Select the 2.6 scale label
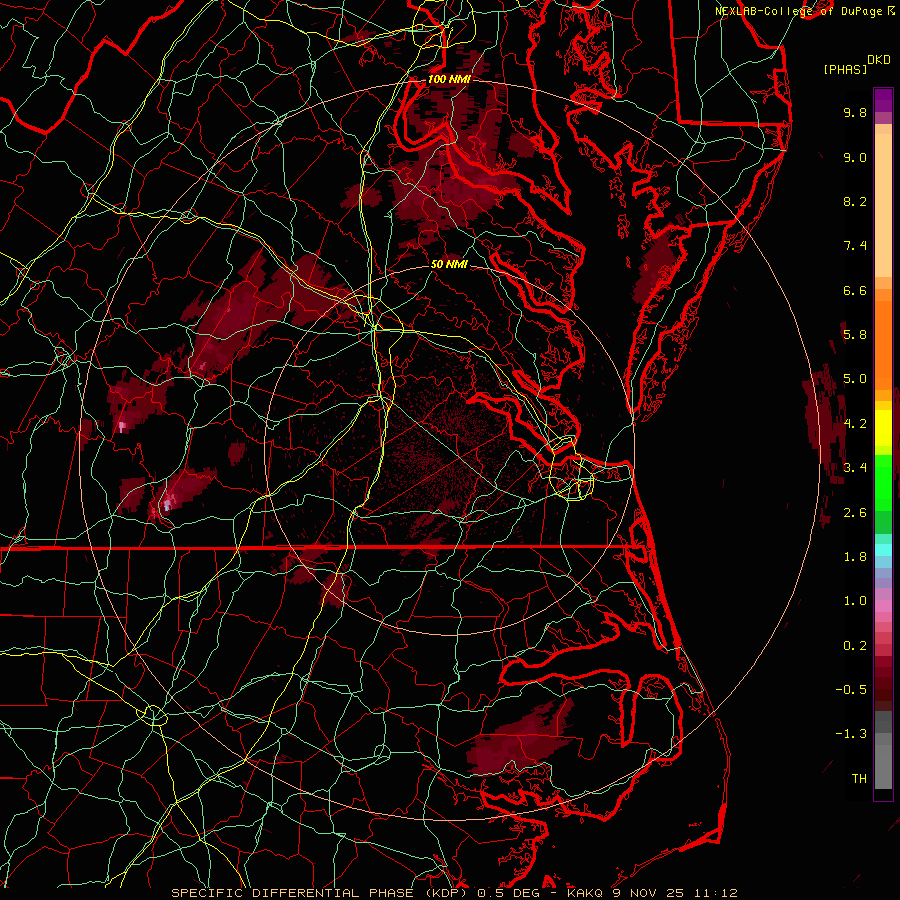This screenshot has width=900, height=900. [x=855, y=512]
